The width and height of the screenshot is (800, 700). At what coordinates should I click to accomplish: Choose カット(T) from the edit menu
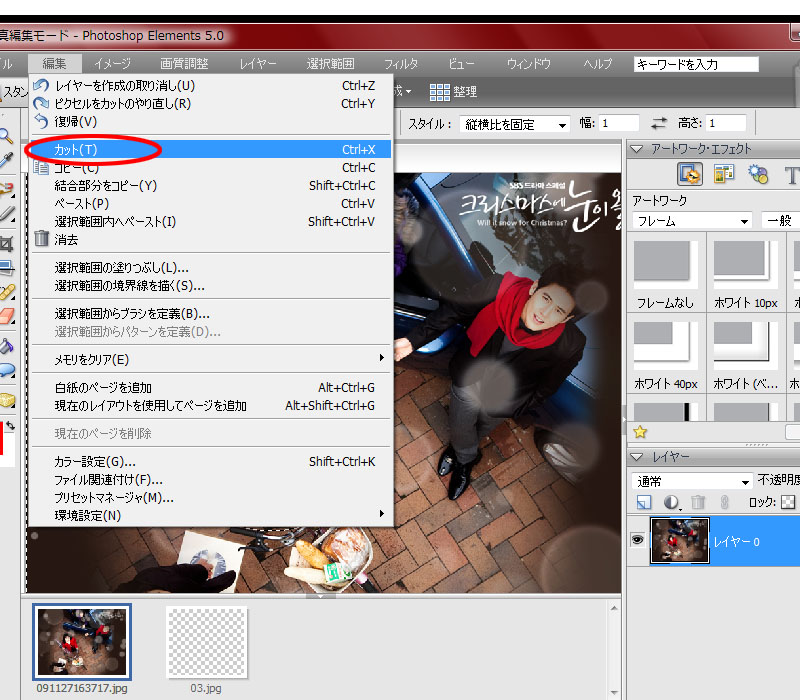(211, 149)
